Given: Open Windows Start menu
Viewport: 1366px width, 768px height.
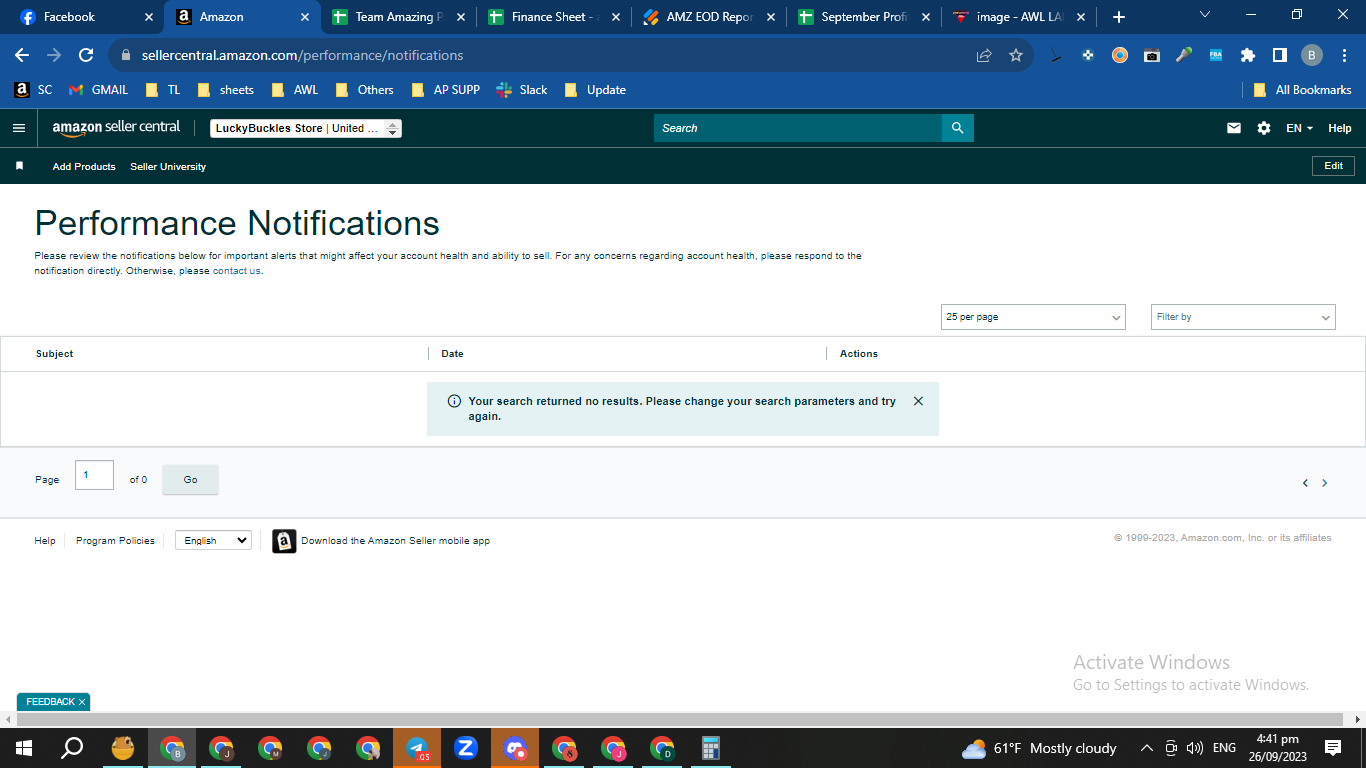Looking at the screenshot, I should click(x=24, y=748).
